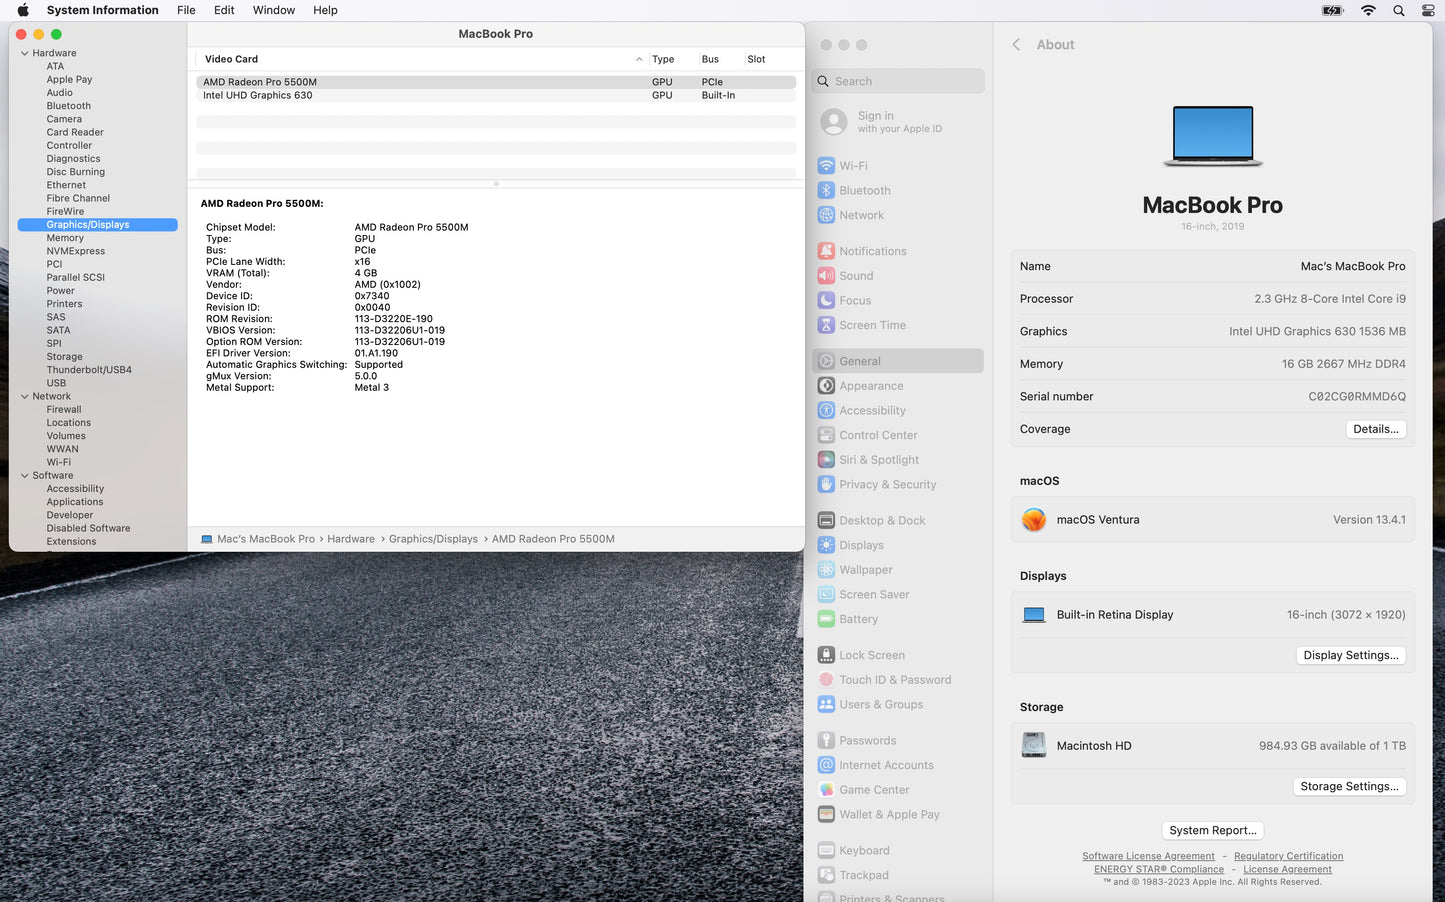Image resolution: width=1445 pixels, height=902 pixels.
Task: Select Memory in the Hardware list
Action: click(x=65, y=238)
